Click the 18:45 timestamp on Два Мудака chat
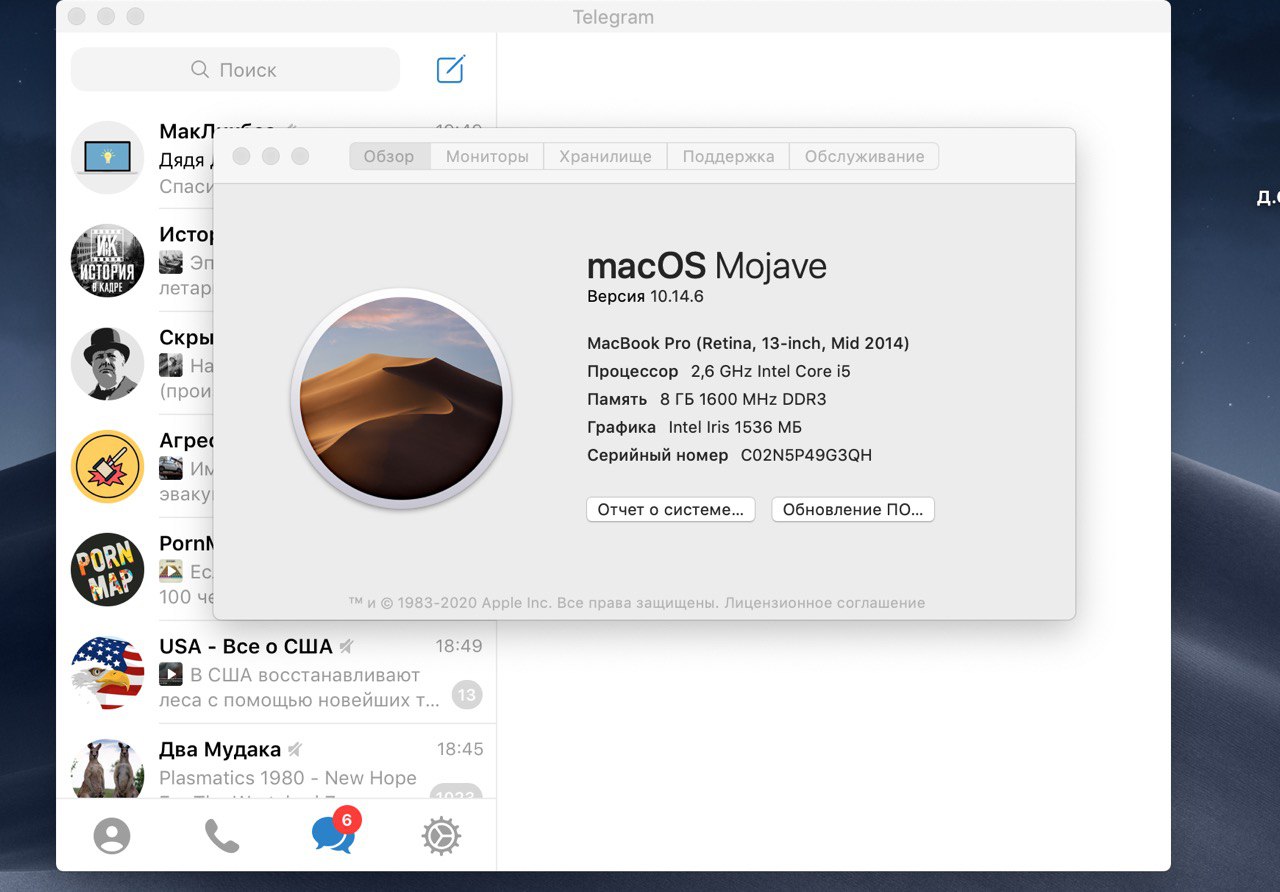 click(460, 749)
